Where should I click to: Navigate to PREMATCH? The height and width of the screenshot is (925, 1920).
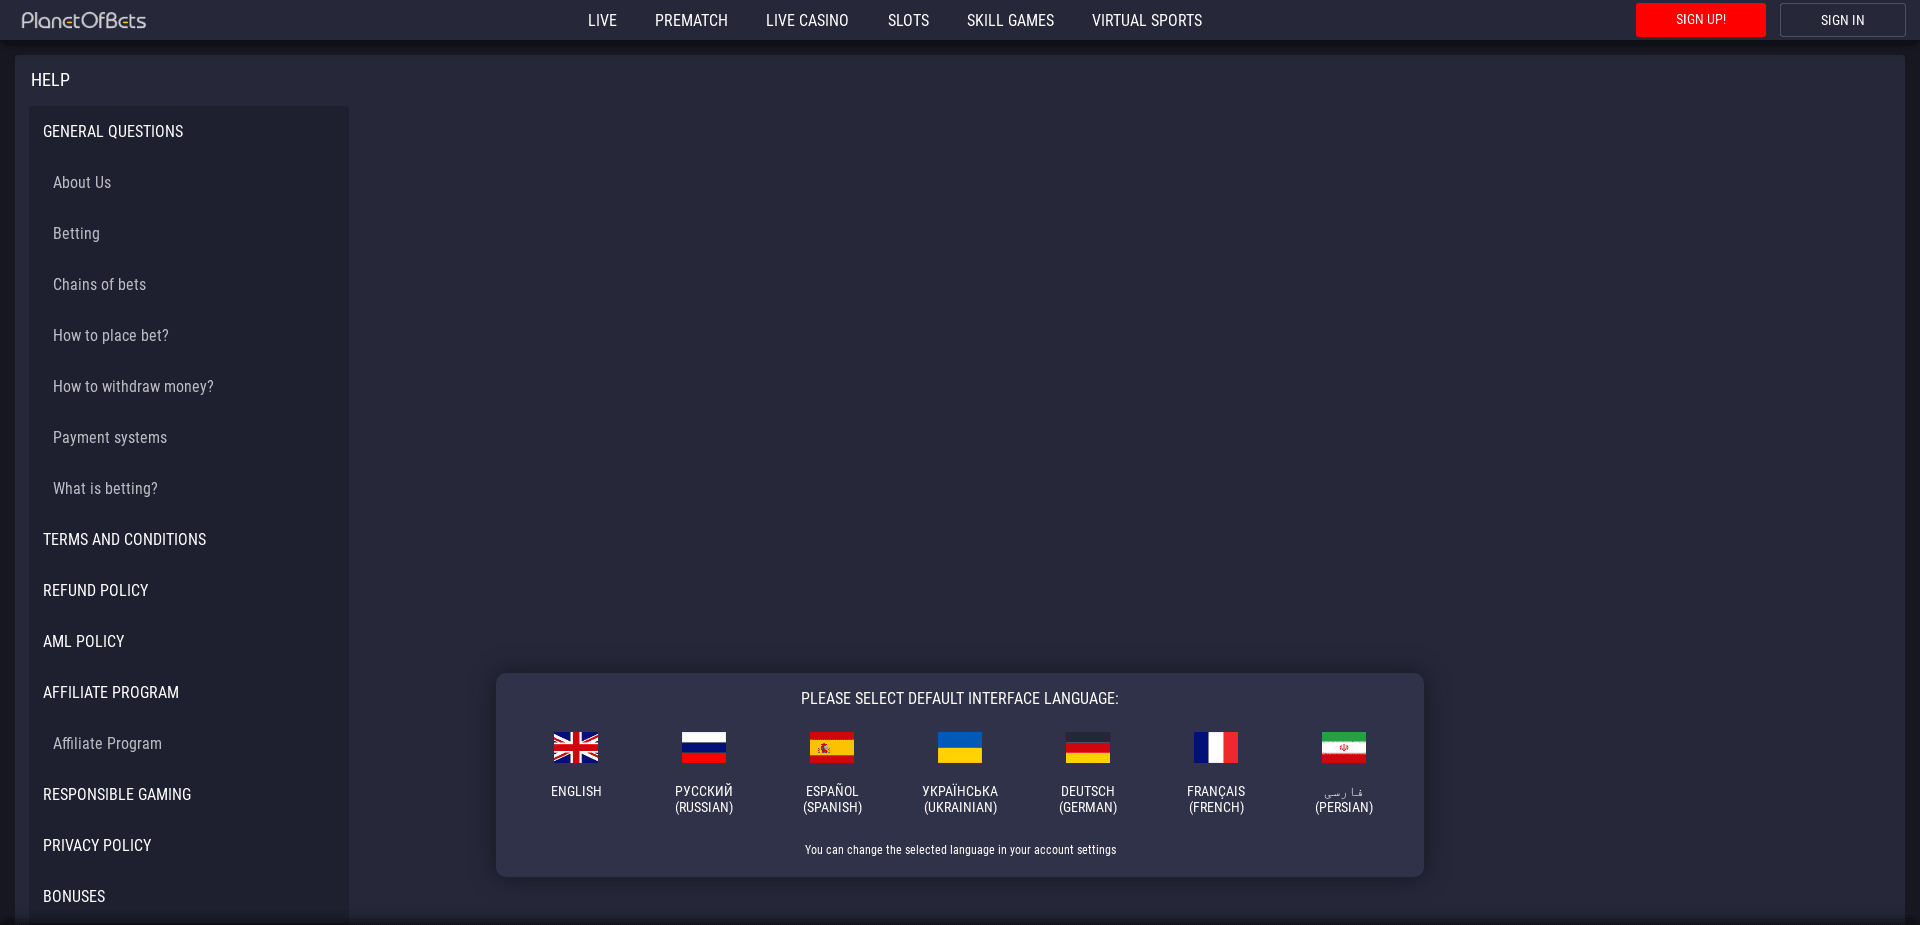(x=690, y=20)
